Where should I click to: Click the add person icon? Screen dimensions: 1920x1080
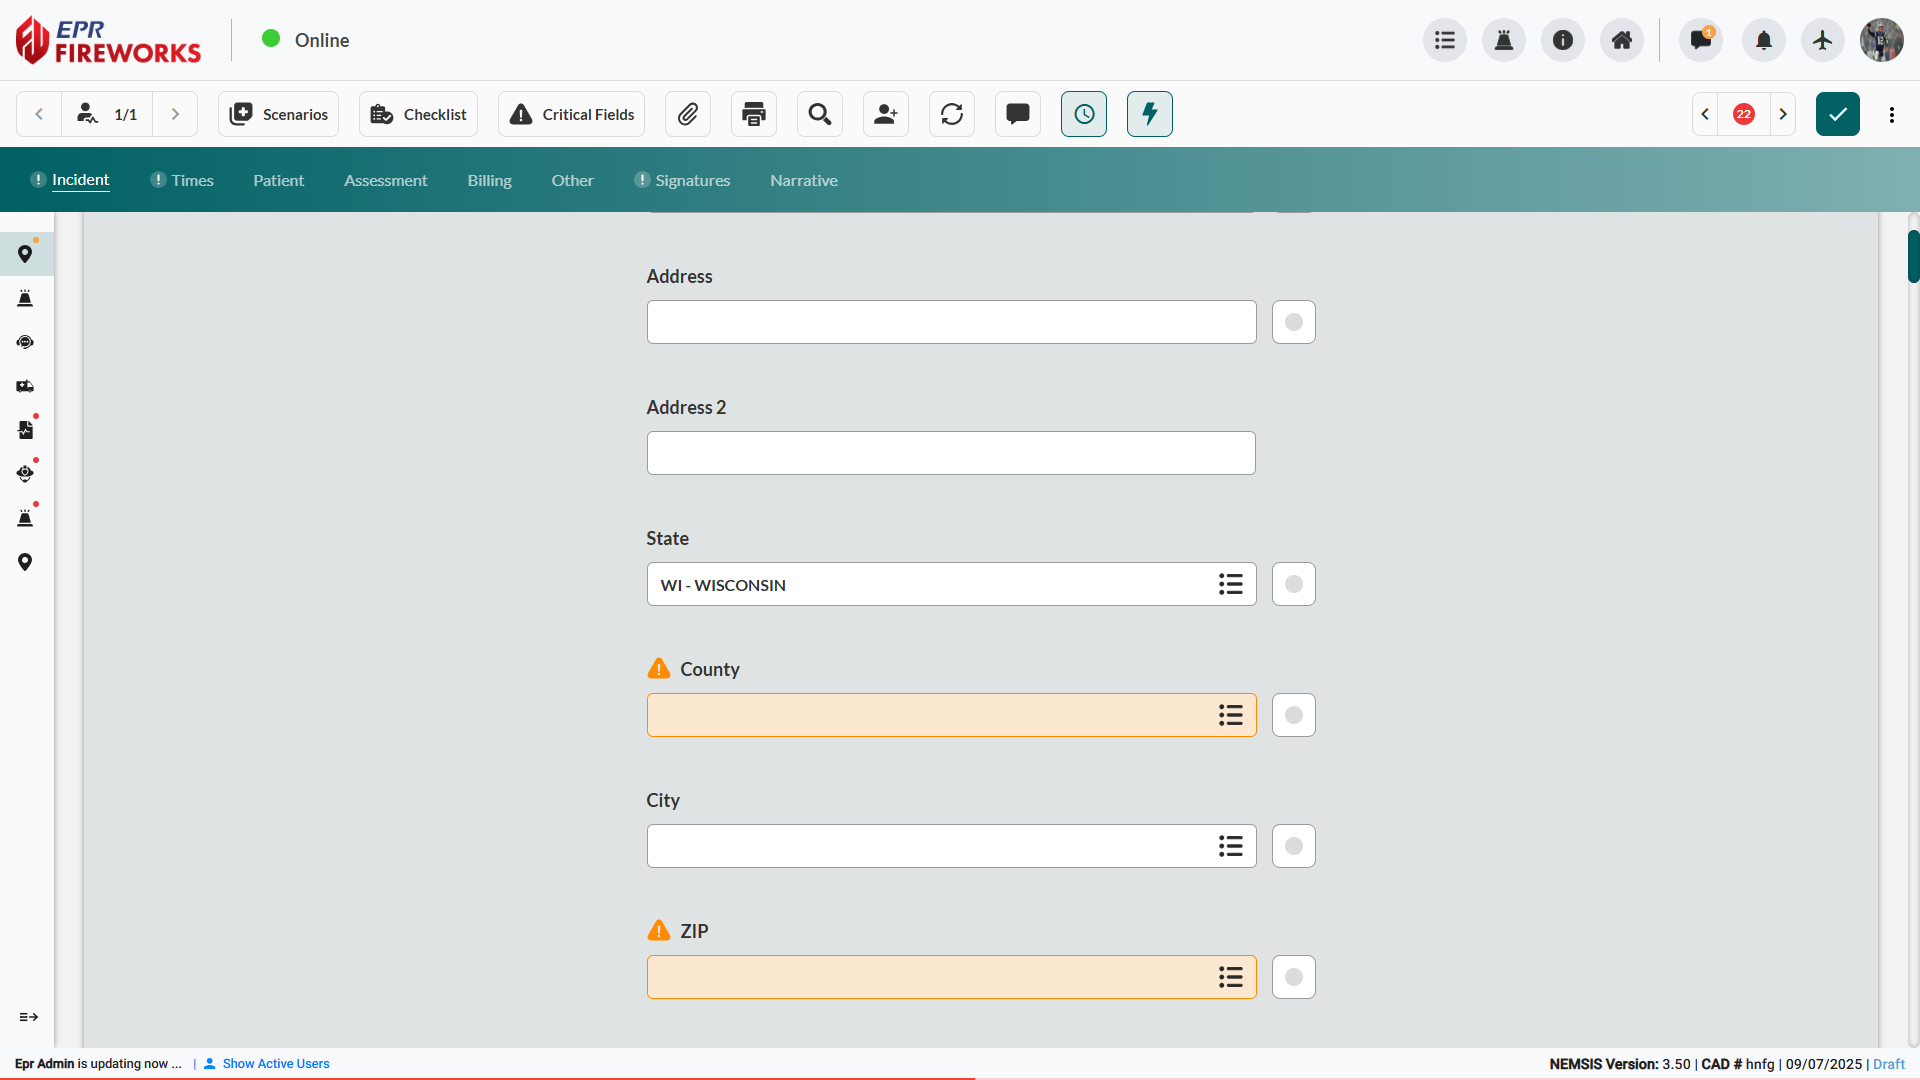[886, 114]
